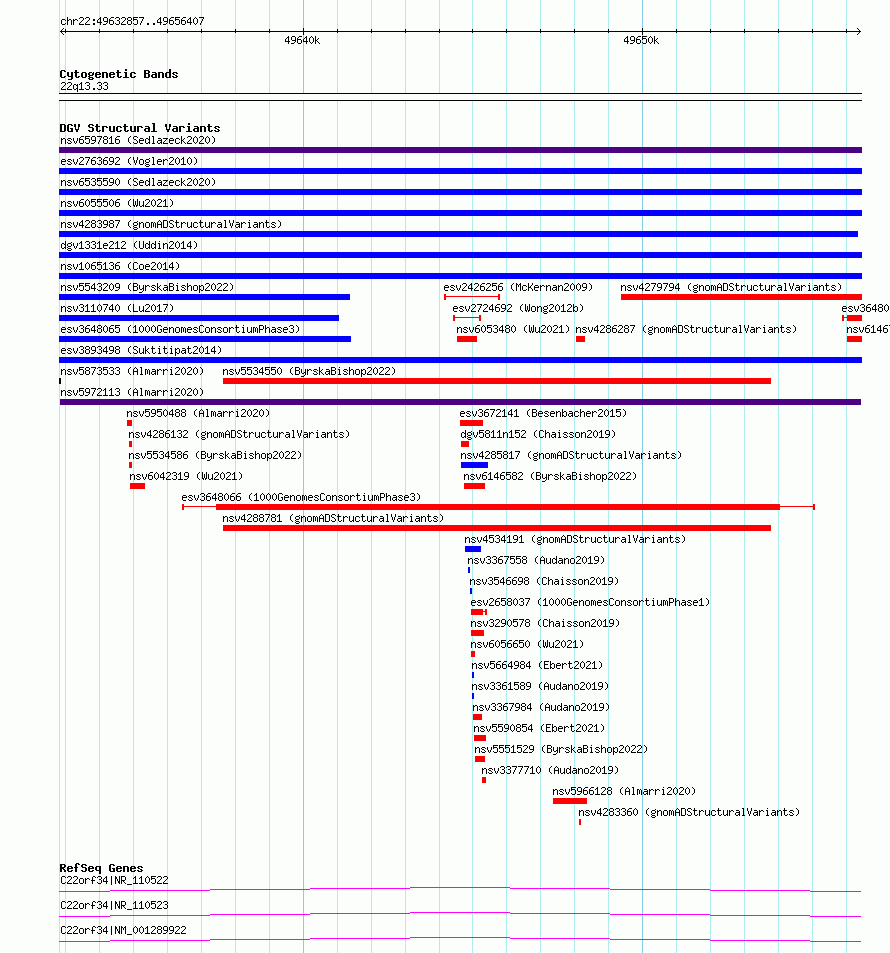Image resolution: width=890 pixels, height=953 pixels.
Task: Click the DGV Structural Variants track title
Action: coord(140,128)
